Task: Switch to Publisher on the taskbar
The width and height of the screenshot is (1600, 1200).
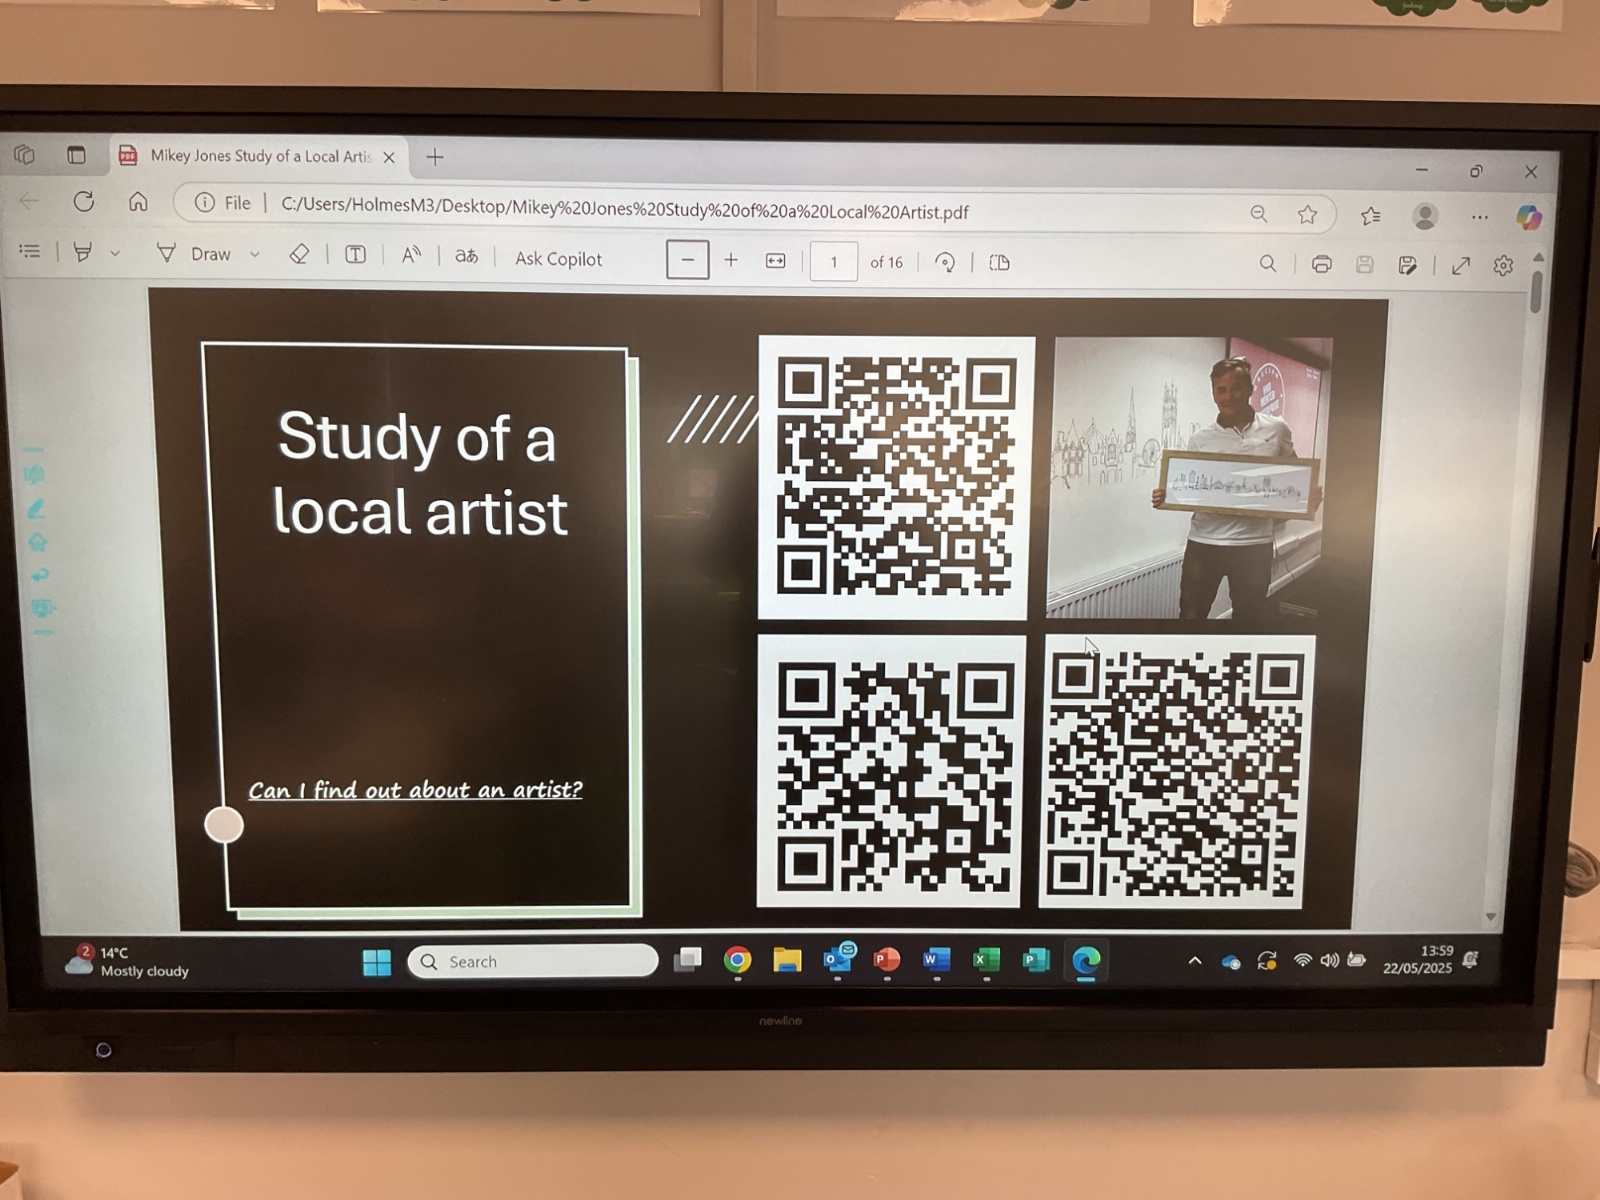Action: pyautogui.click(x=1036, y=960)
